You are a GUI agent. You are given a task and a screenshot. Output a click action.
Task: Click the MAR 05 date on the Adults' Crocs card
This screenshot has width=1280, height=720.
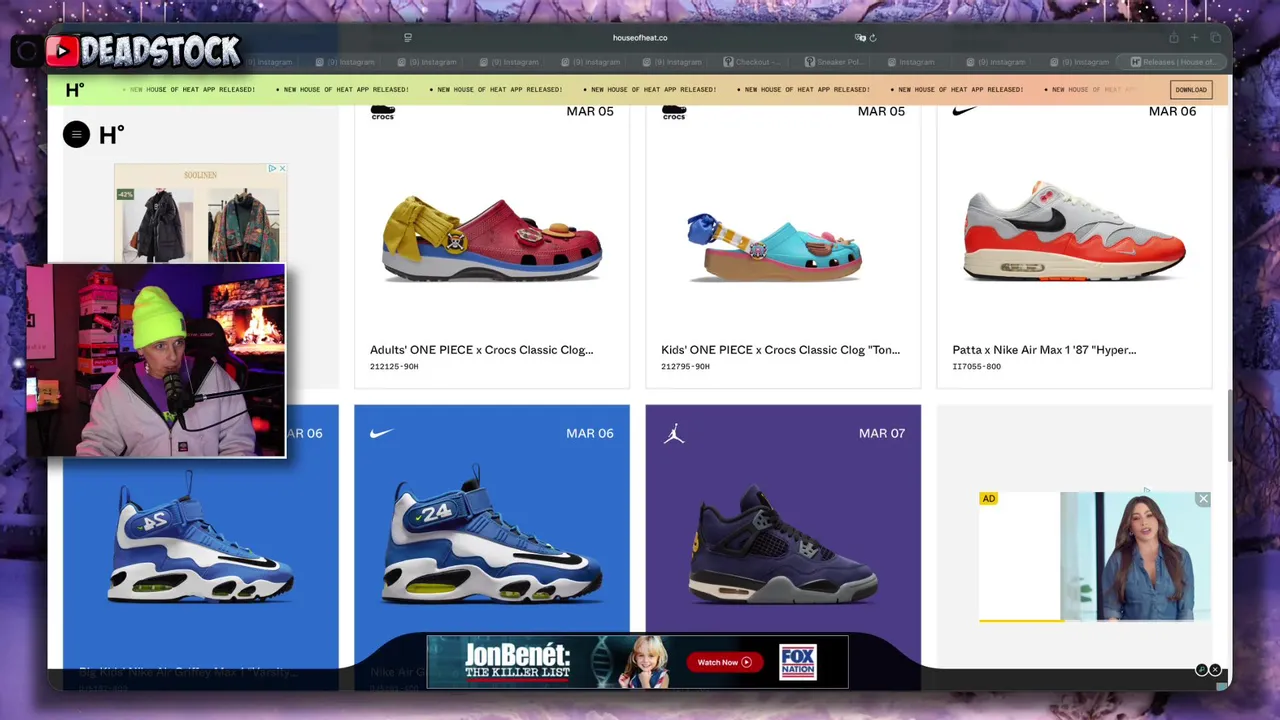[590, 111]
